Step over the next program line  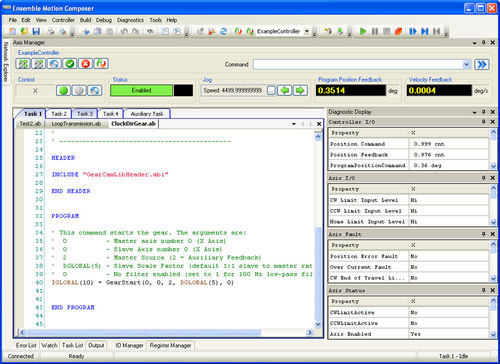[x=424, y=31]
